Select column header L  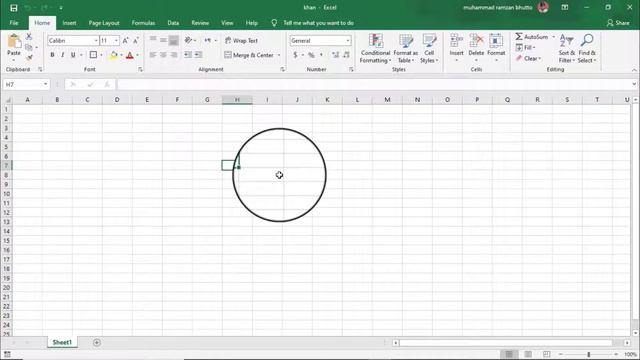pyautogui.click(x=357, y=100)
